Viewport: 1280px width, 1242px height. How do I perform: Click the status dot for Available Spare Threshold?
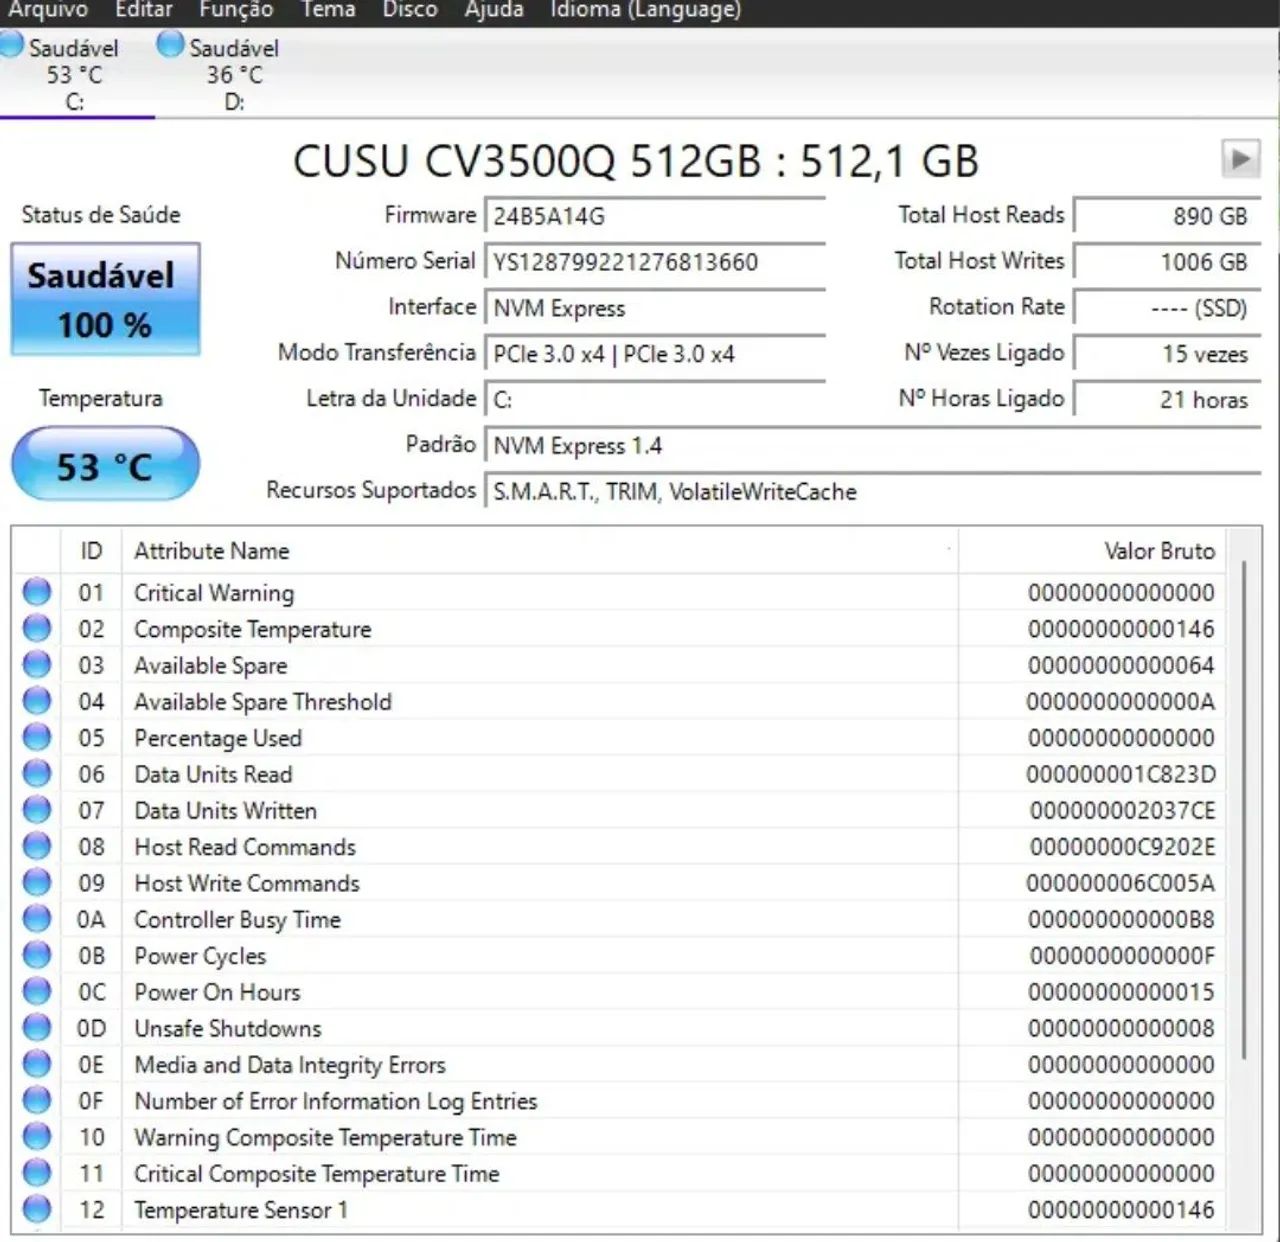tap(37, 701)
